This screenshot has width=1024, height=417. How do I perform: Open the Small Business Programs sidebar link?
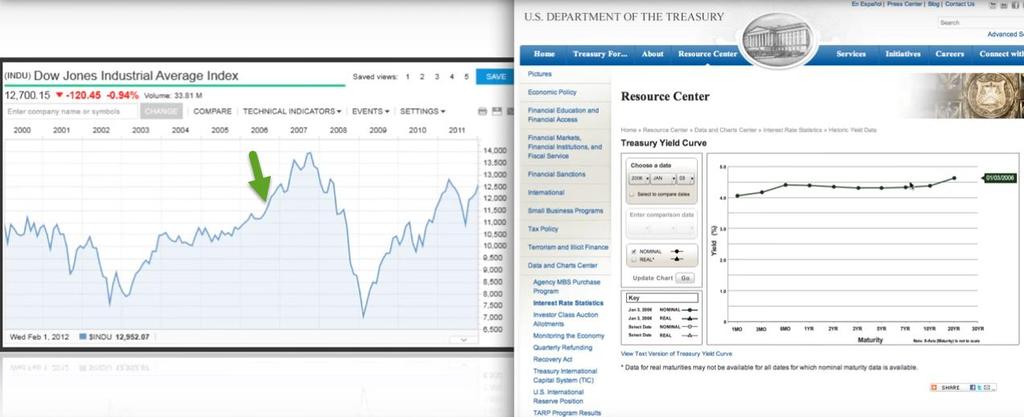[565, 211]
